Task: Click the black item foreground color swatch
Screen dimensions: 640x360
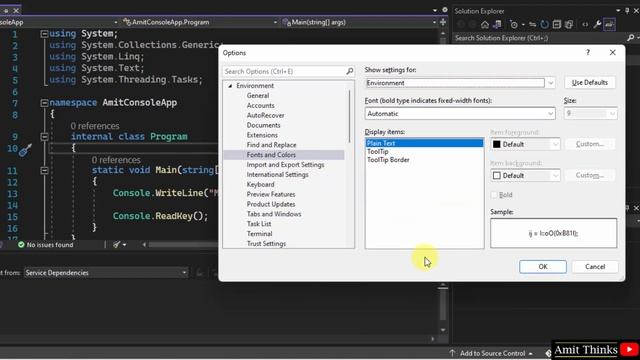Action: tap(497, 144)
